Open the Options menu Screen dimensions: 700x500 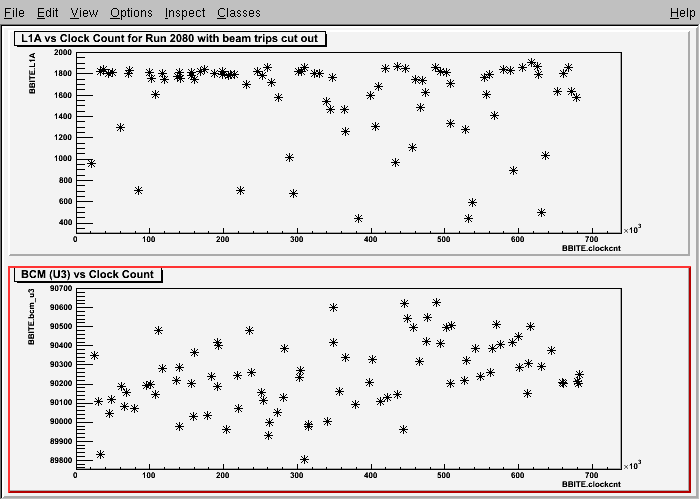(x=131, y=13)
